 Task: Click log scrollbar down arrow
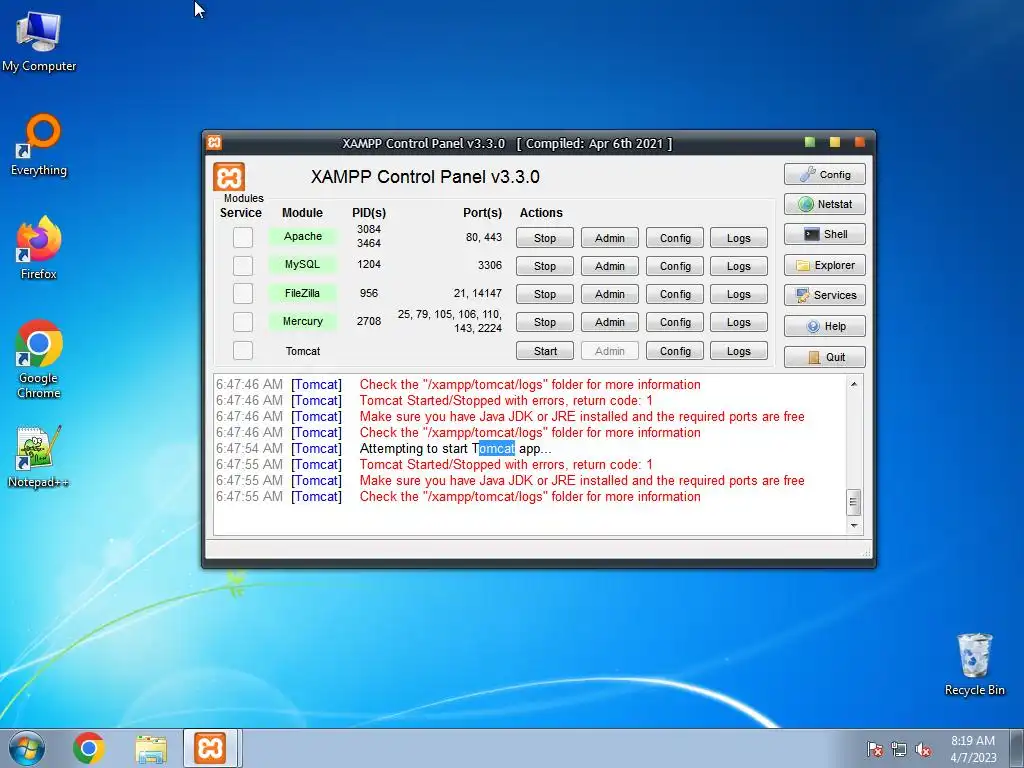coord(854,526)
